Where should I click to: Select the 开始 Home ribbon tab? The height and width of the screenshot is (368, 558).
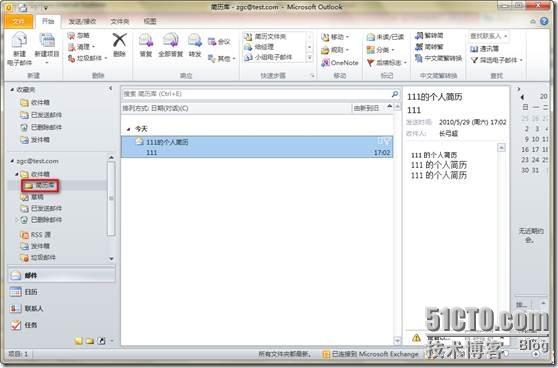(48, 21)
